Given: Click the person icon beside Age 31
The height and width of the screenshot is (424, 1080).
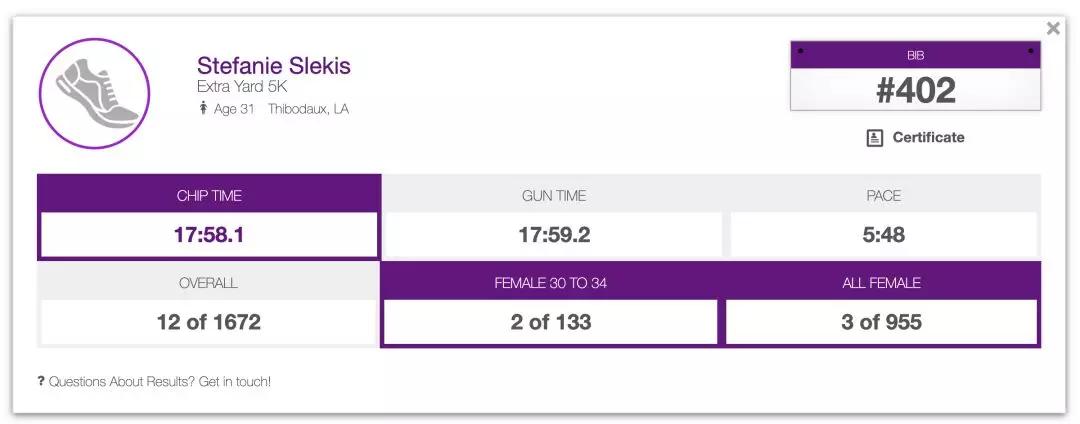Looking at the screenshot, I should tap(203, 109).
